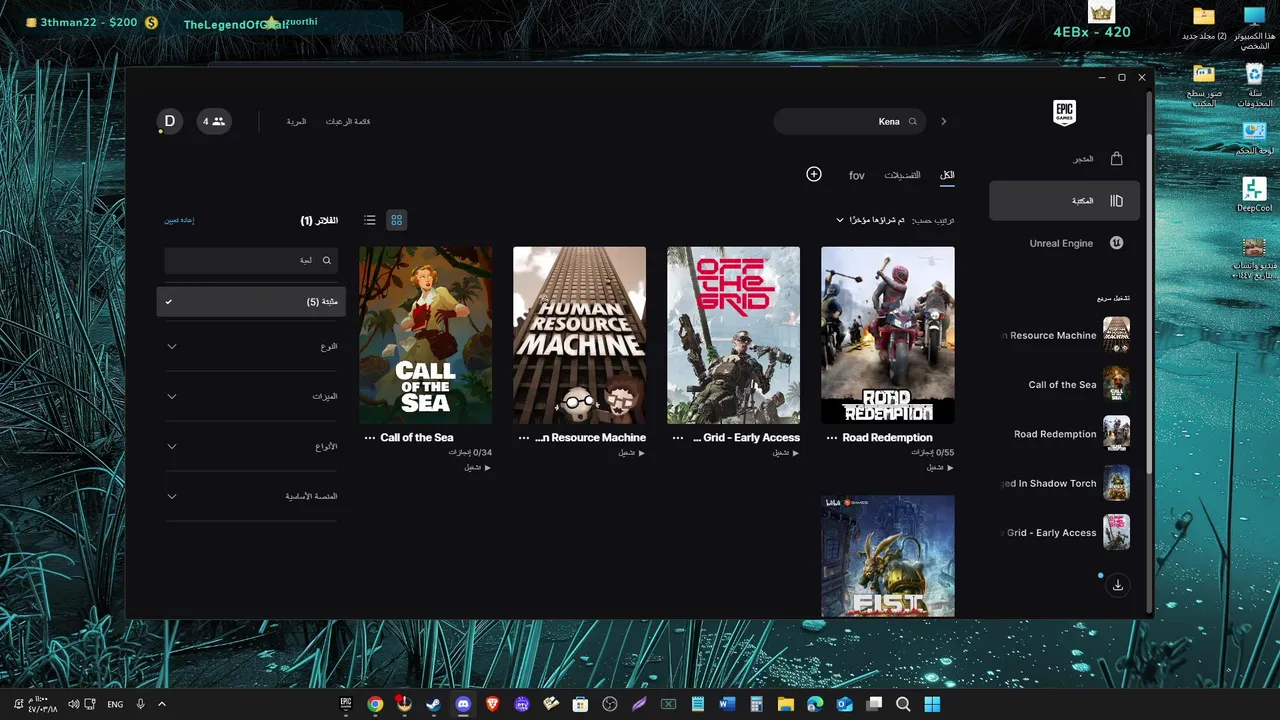Launch Off the Grid via تشغيل
Screen dimensions: 1280x720
tap(786, 453)
